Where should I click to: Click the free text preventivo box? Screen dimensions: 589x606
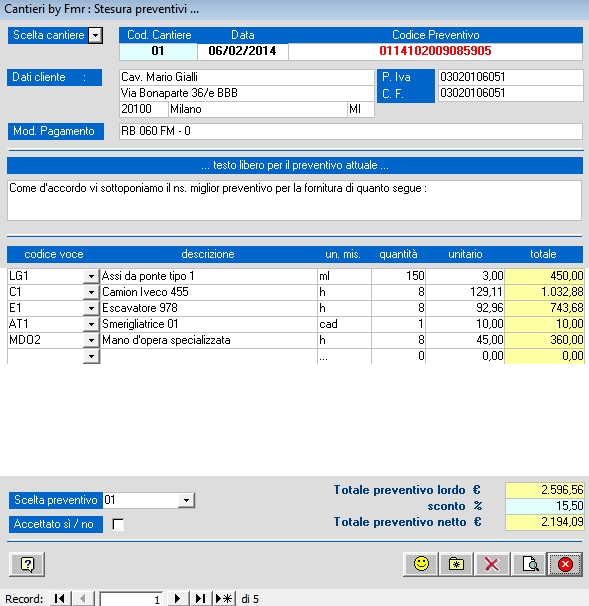pos(294,200)
